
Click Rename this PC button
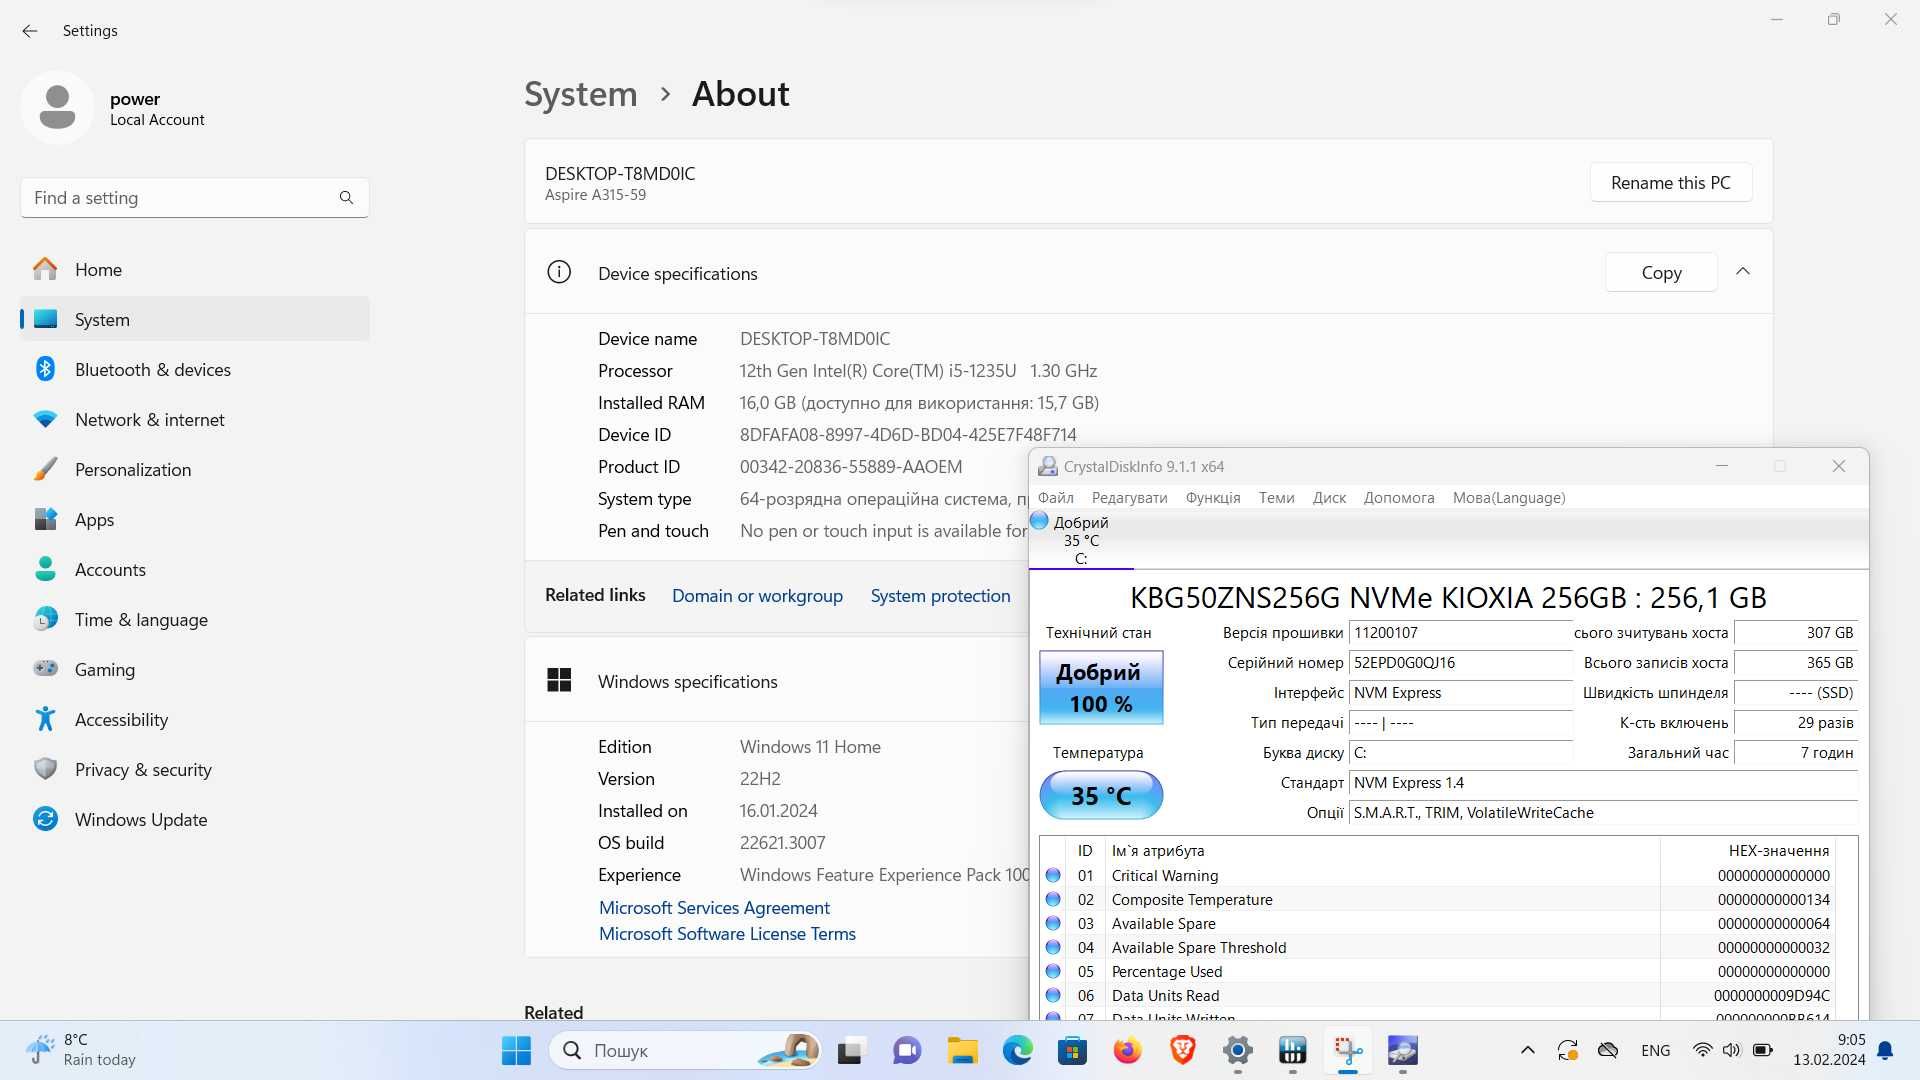(1671, 183)
